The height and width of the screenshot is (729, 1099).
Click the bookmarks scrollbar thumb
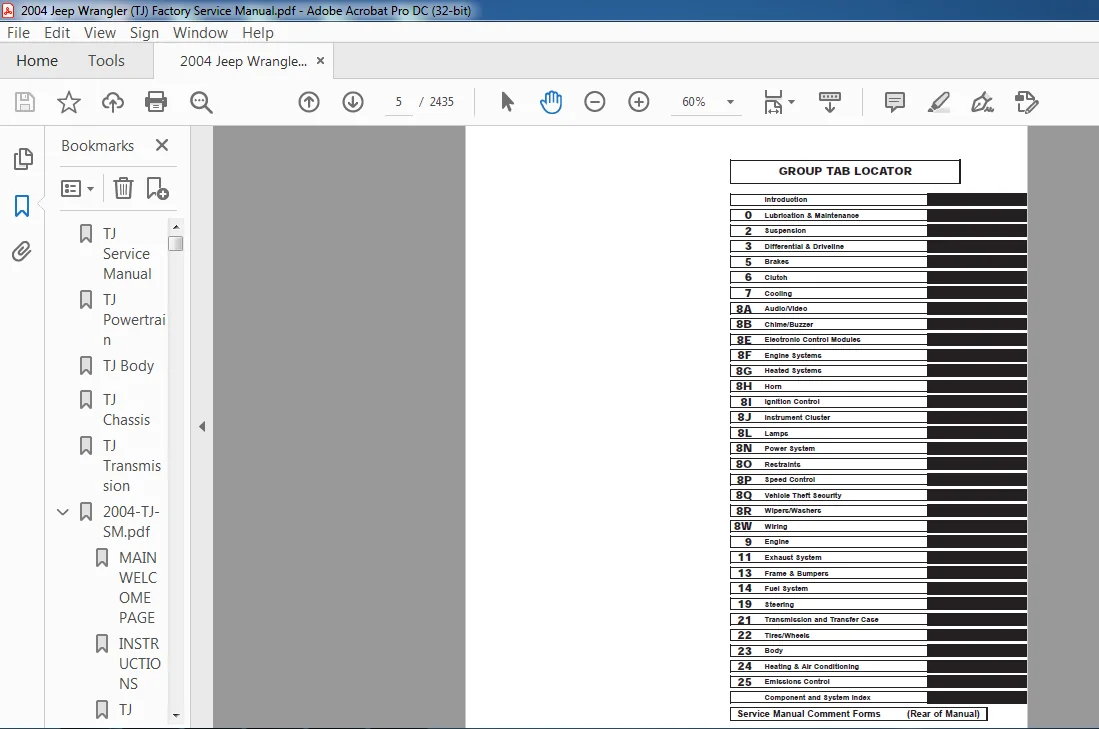click(x=176, y=243)
